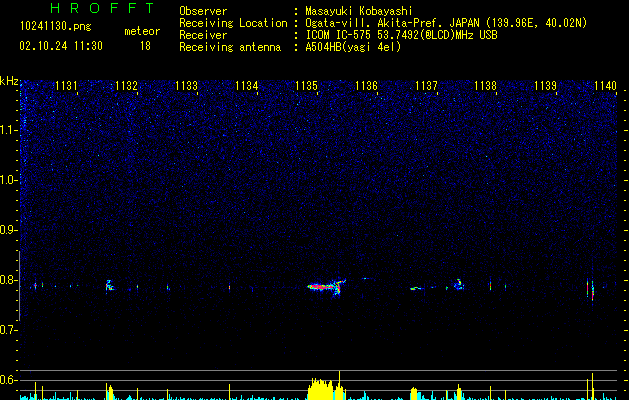Click the 1.1 frequency axis label
The height and width of the screenshot is (400, 629).
[x=9, y=130]
